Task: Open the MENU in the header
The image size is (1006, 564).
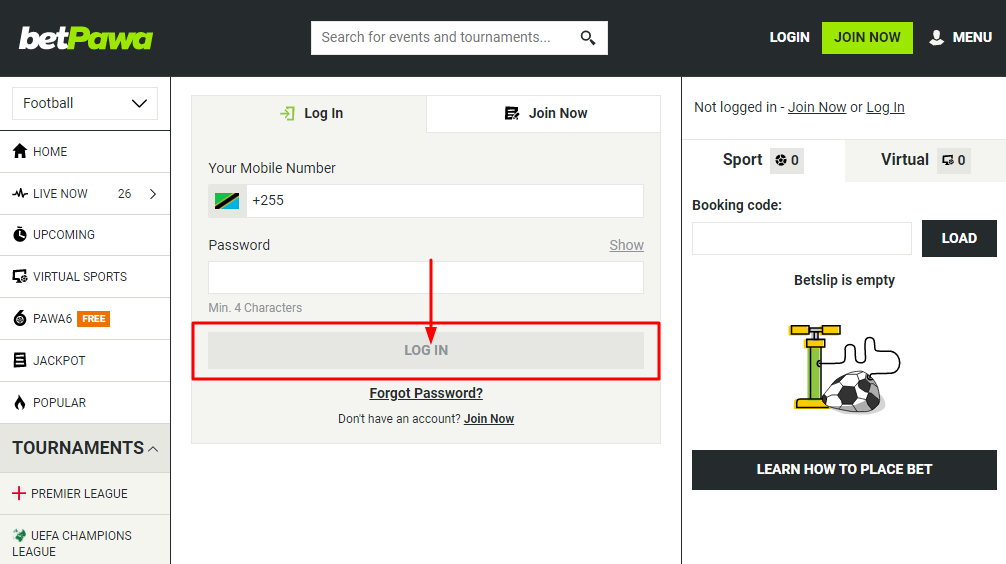Action: tap(960, 37)
